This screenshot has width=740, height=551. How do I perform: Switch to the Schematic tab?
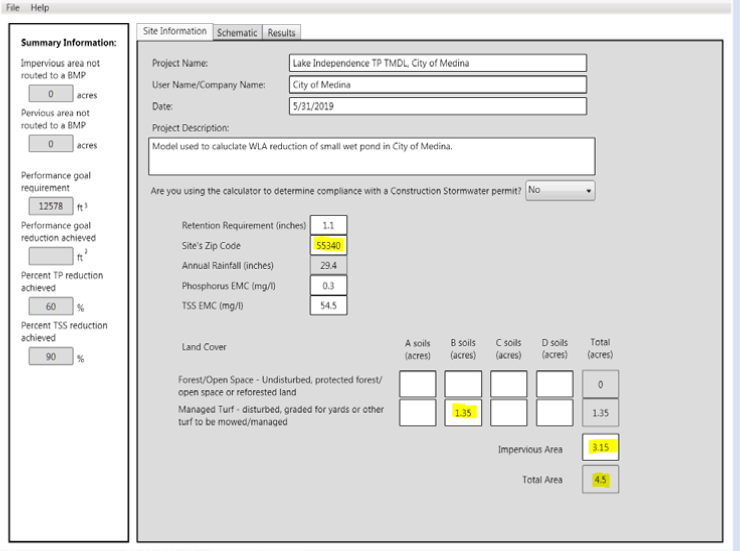(238, 33)
